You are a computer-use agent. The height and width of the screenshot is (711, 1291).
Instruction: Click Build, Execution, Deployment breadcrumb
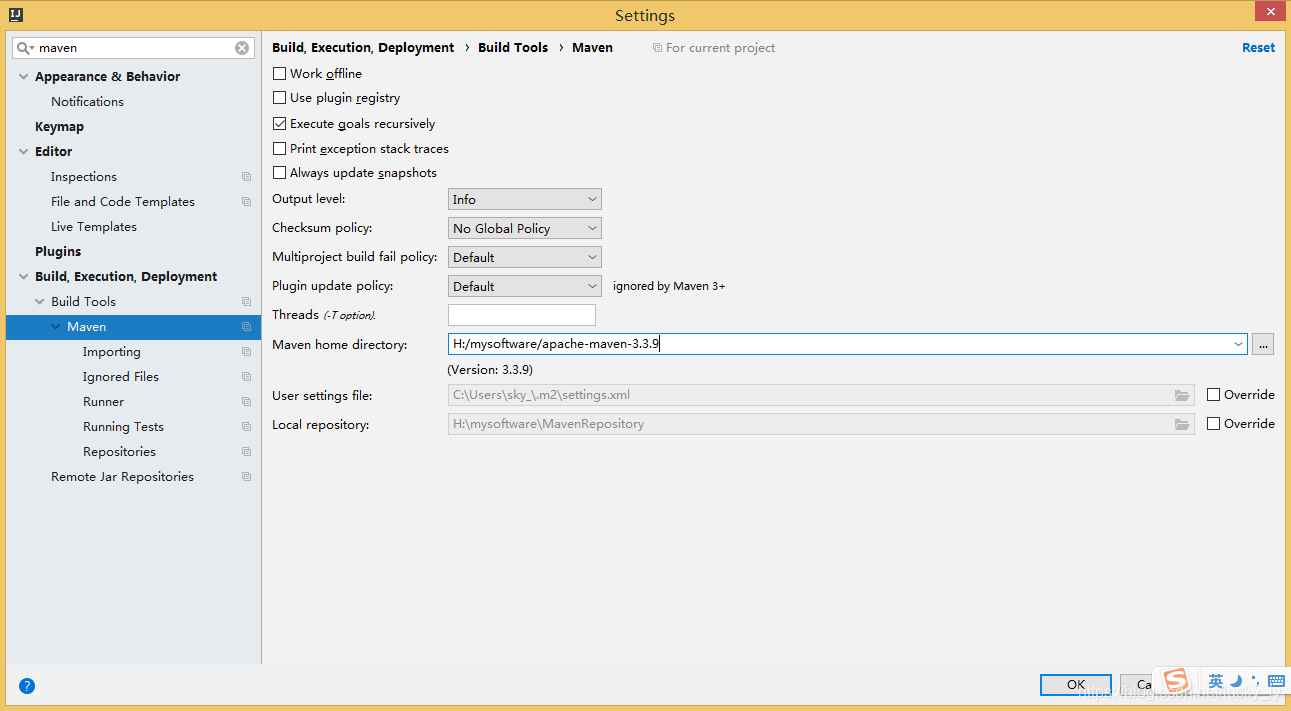click(363, 48)
